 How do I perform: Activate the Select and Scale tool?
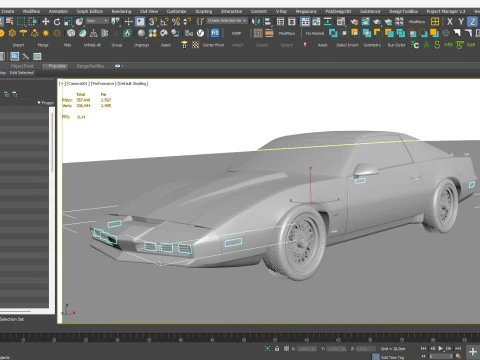[x=68, y=22]
